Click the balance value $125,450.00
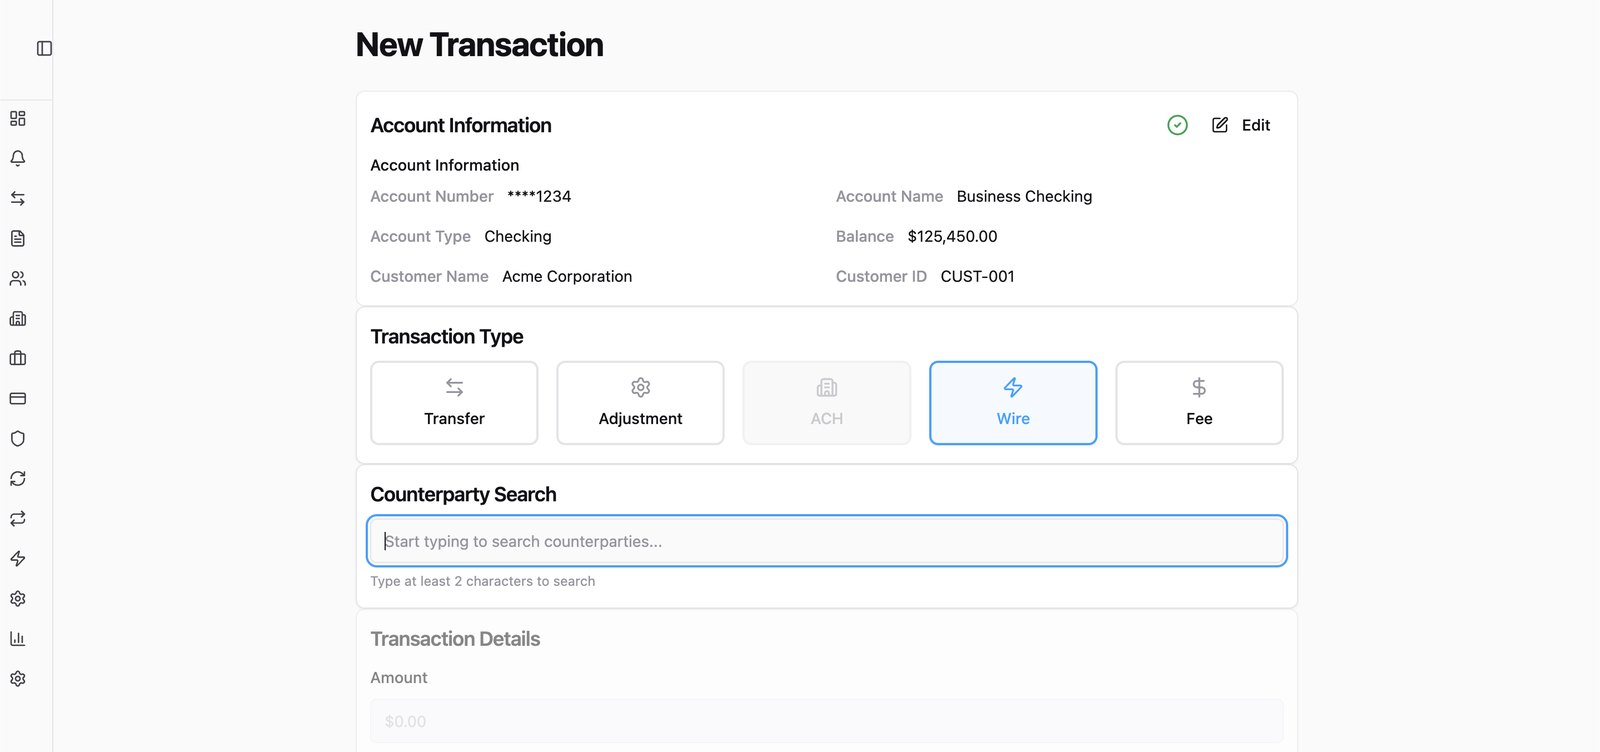 [952, 236]
